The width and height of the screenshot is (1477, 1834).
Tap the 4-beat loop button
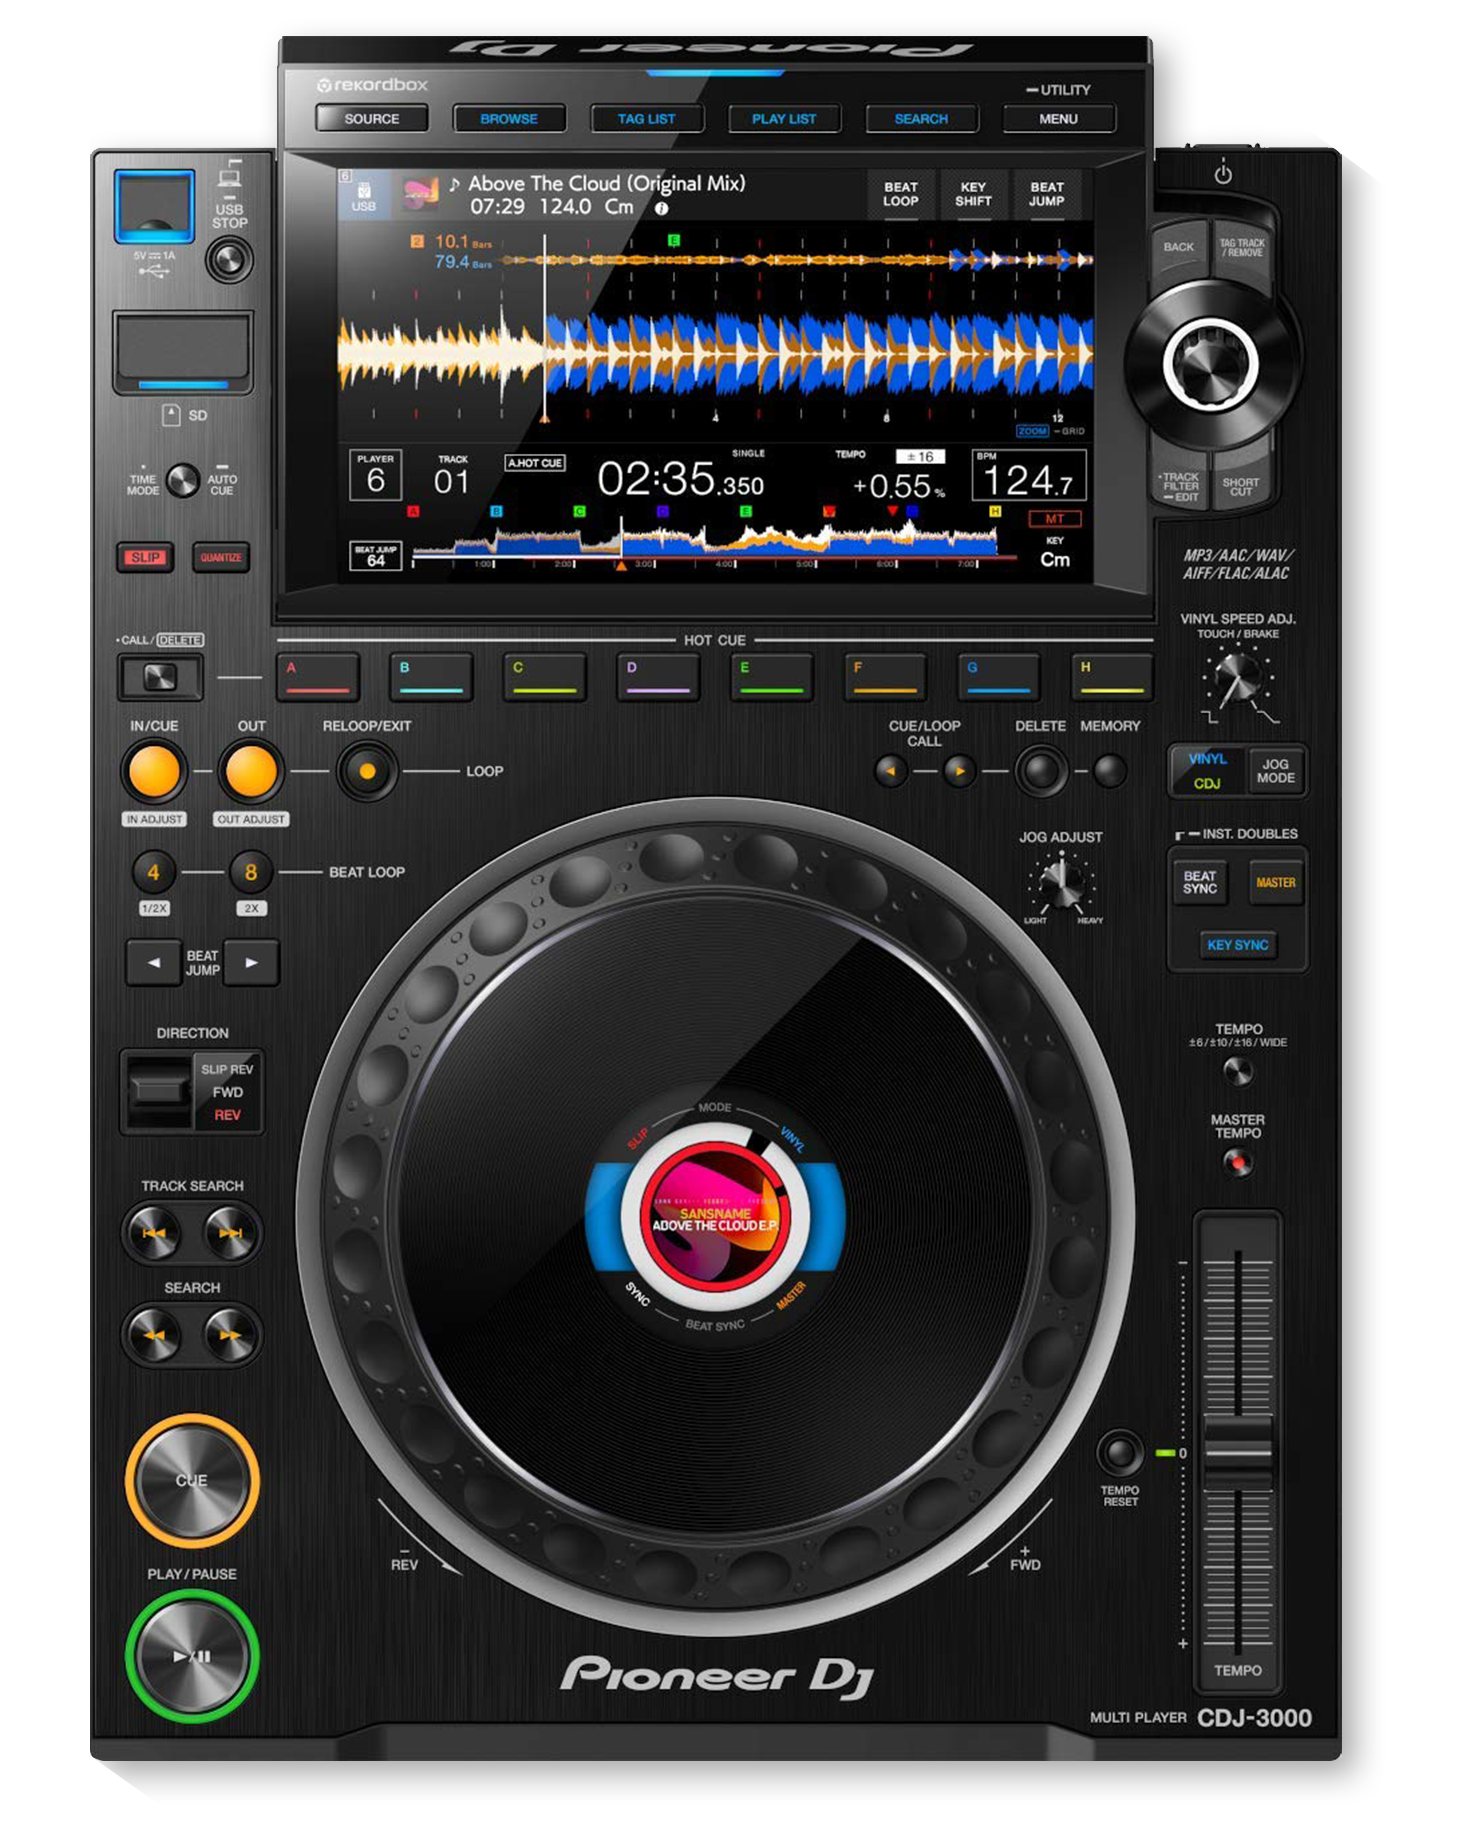[x=154, y=872]
